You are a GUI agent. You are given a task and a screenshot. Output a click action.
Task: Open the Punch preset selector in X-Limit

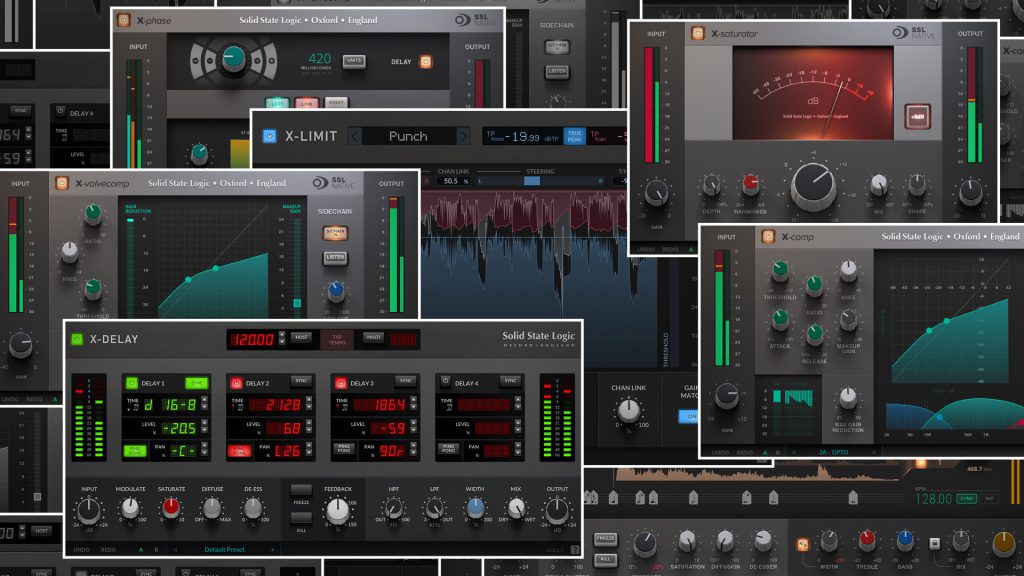pyautogui.click(x=408, y=136)
